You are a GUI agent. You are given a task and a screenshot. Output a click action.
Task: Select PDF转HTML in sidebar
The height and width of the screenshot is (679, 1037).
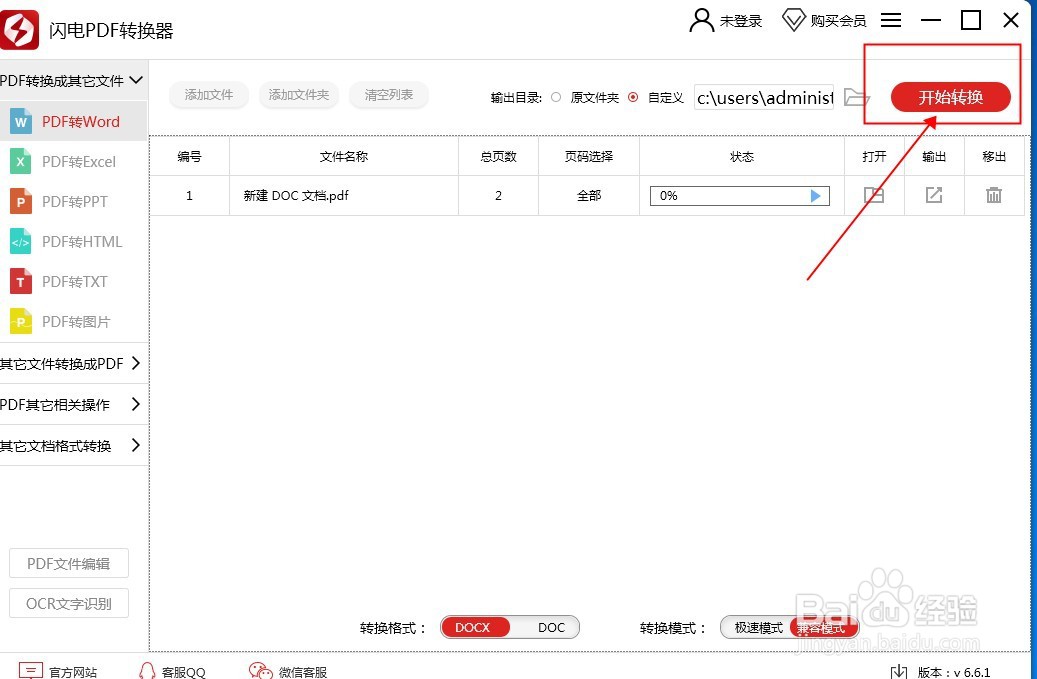point(73,242)
